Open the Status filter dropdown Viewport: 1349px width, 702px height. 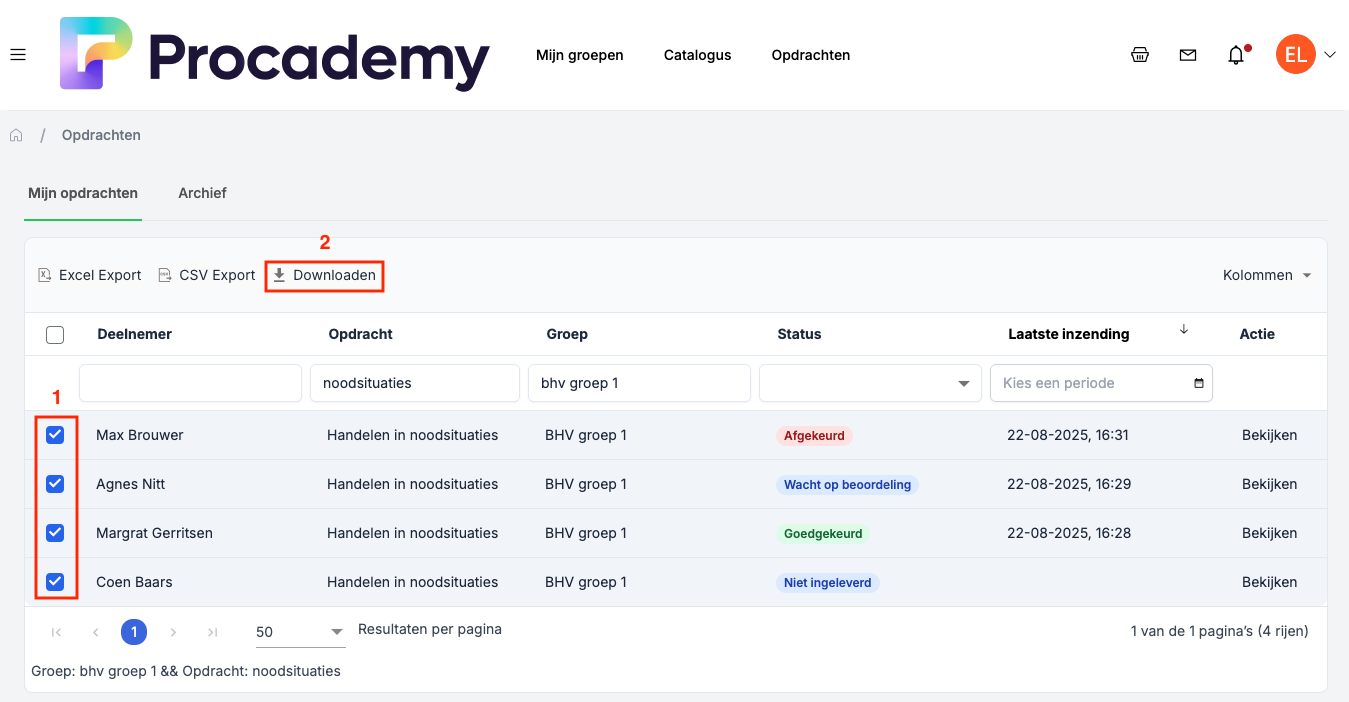click(x=868, y=383)
